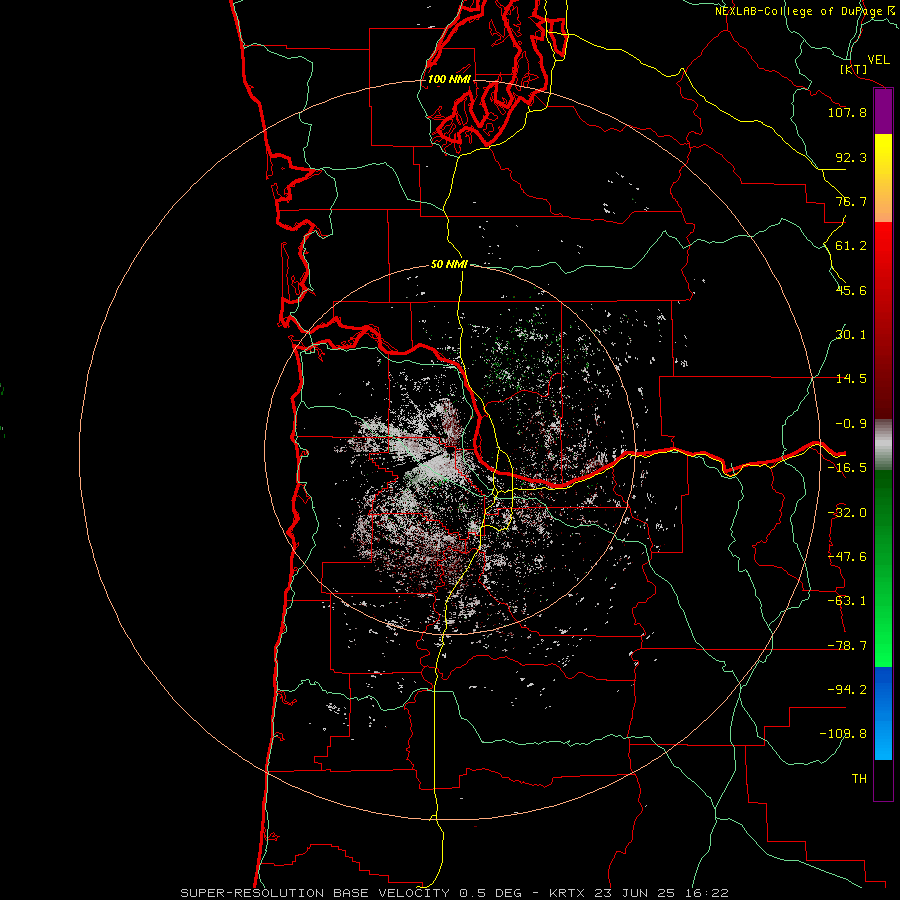The image size is (900, 900).
Task: Click the -109.8 velocity scale value
Action: (x=843, y=734)
